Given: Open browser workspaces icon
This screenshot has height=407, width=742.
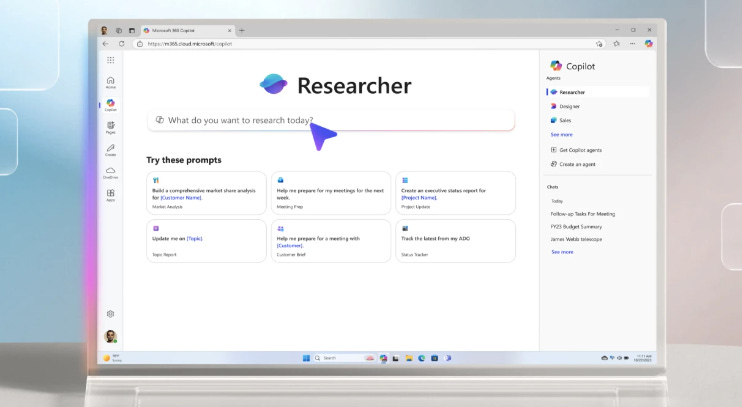Looking at the screenshot, I should click(119, 30).
